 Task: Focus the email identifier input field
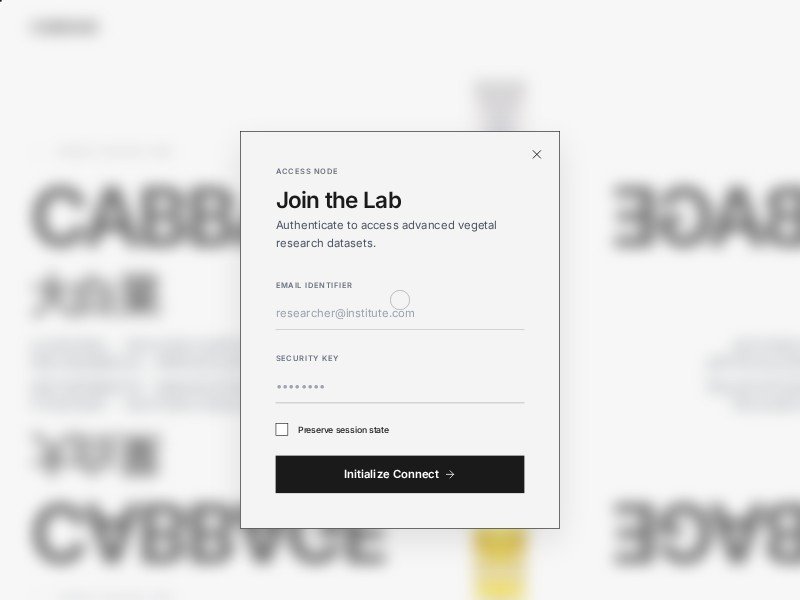pyautogui.click(x=399, y=313)
